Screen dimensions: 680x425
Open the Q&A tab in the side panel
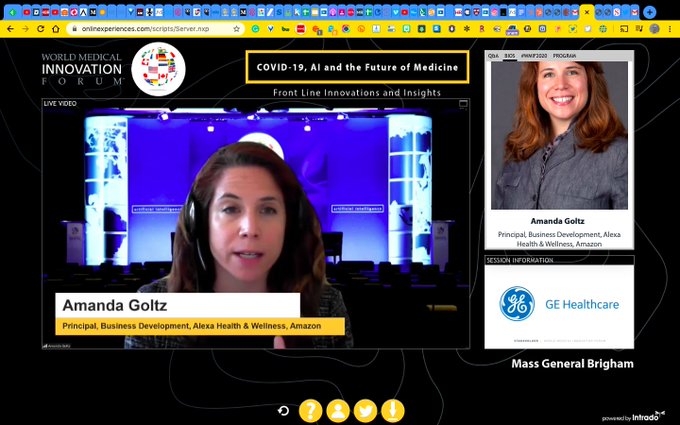[x=493, y=56]
